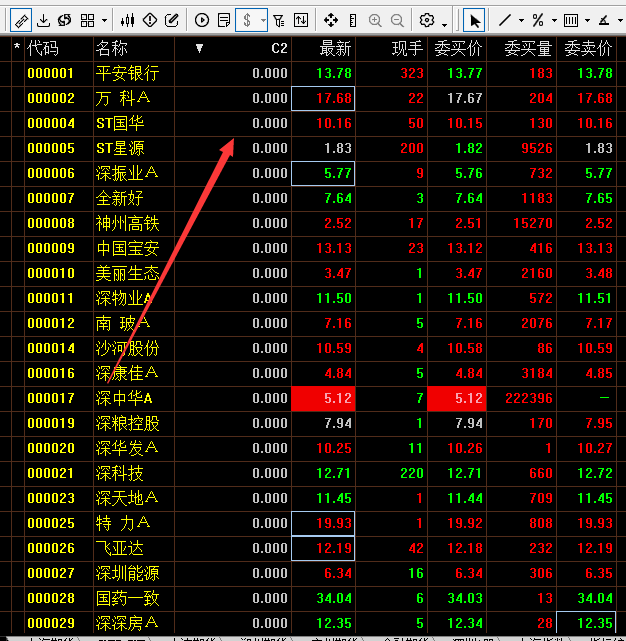Click bid volume 222396 for 深中华A
The image size is (626, 641).
click(x=529, y=398)
